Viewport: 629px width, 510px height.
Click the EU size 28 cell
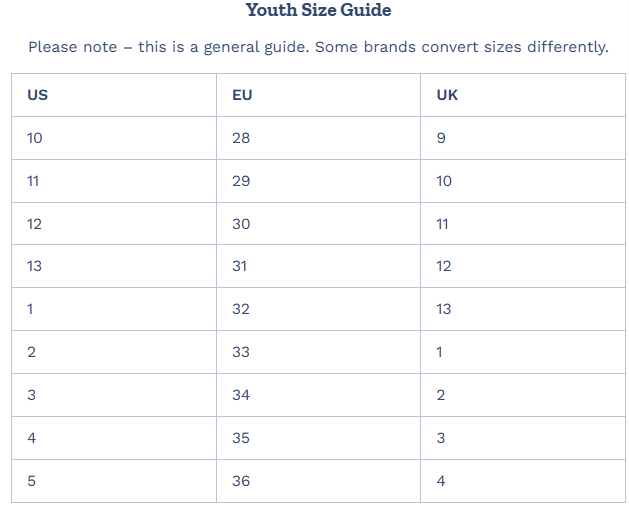pos(319,138)
